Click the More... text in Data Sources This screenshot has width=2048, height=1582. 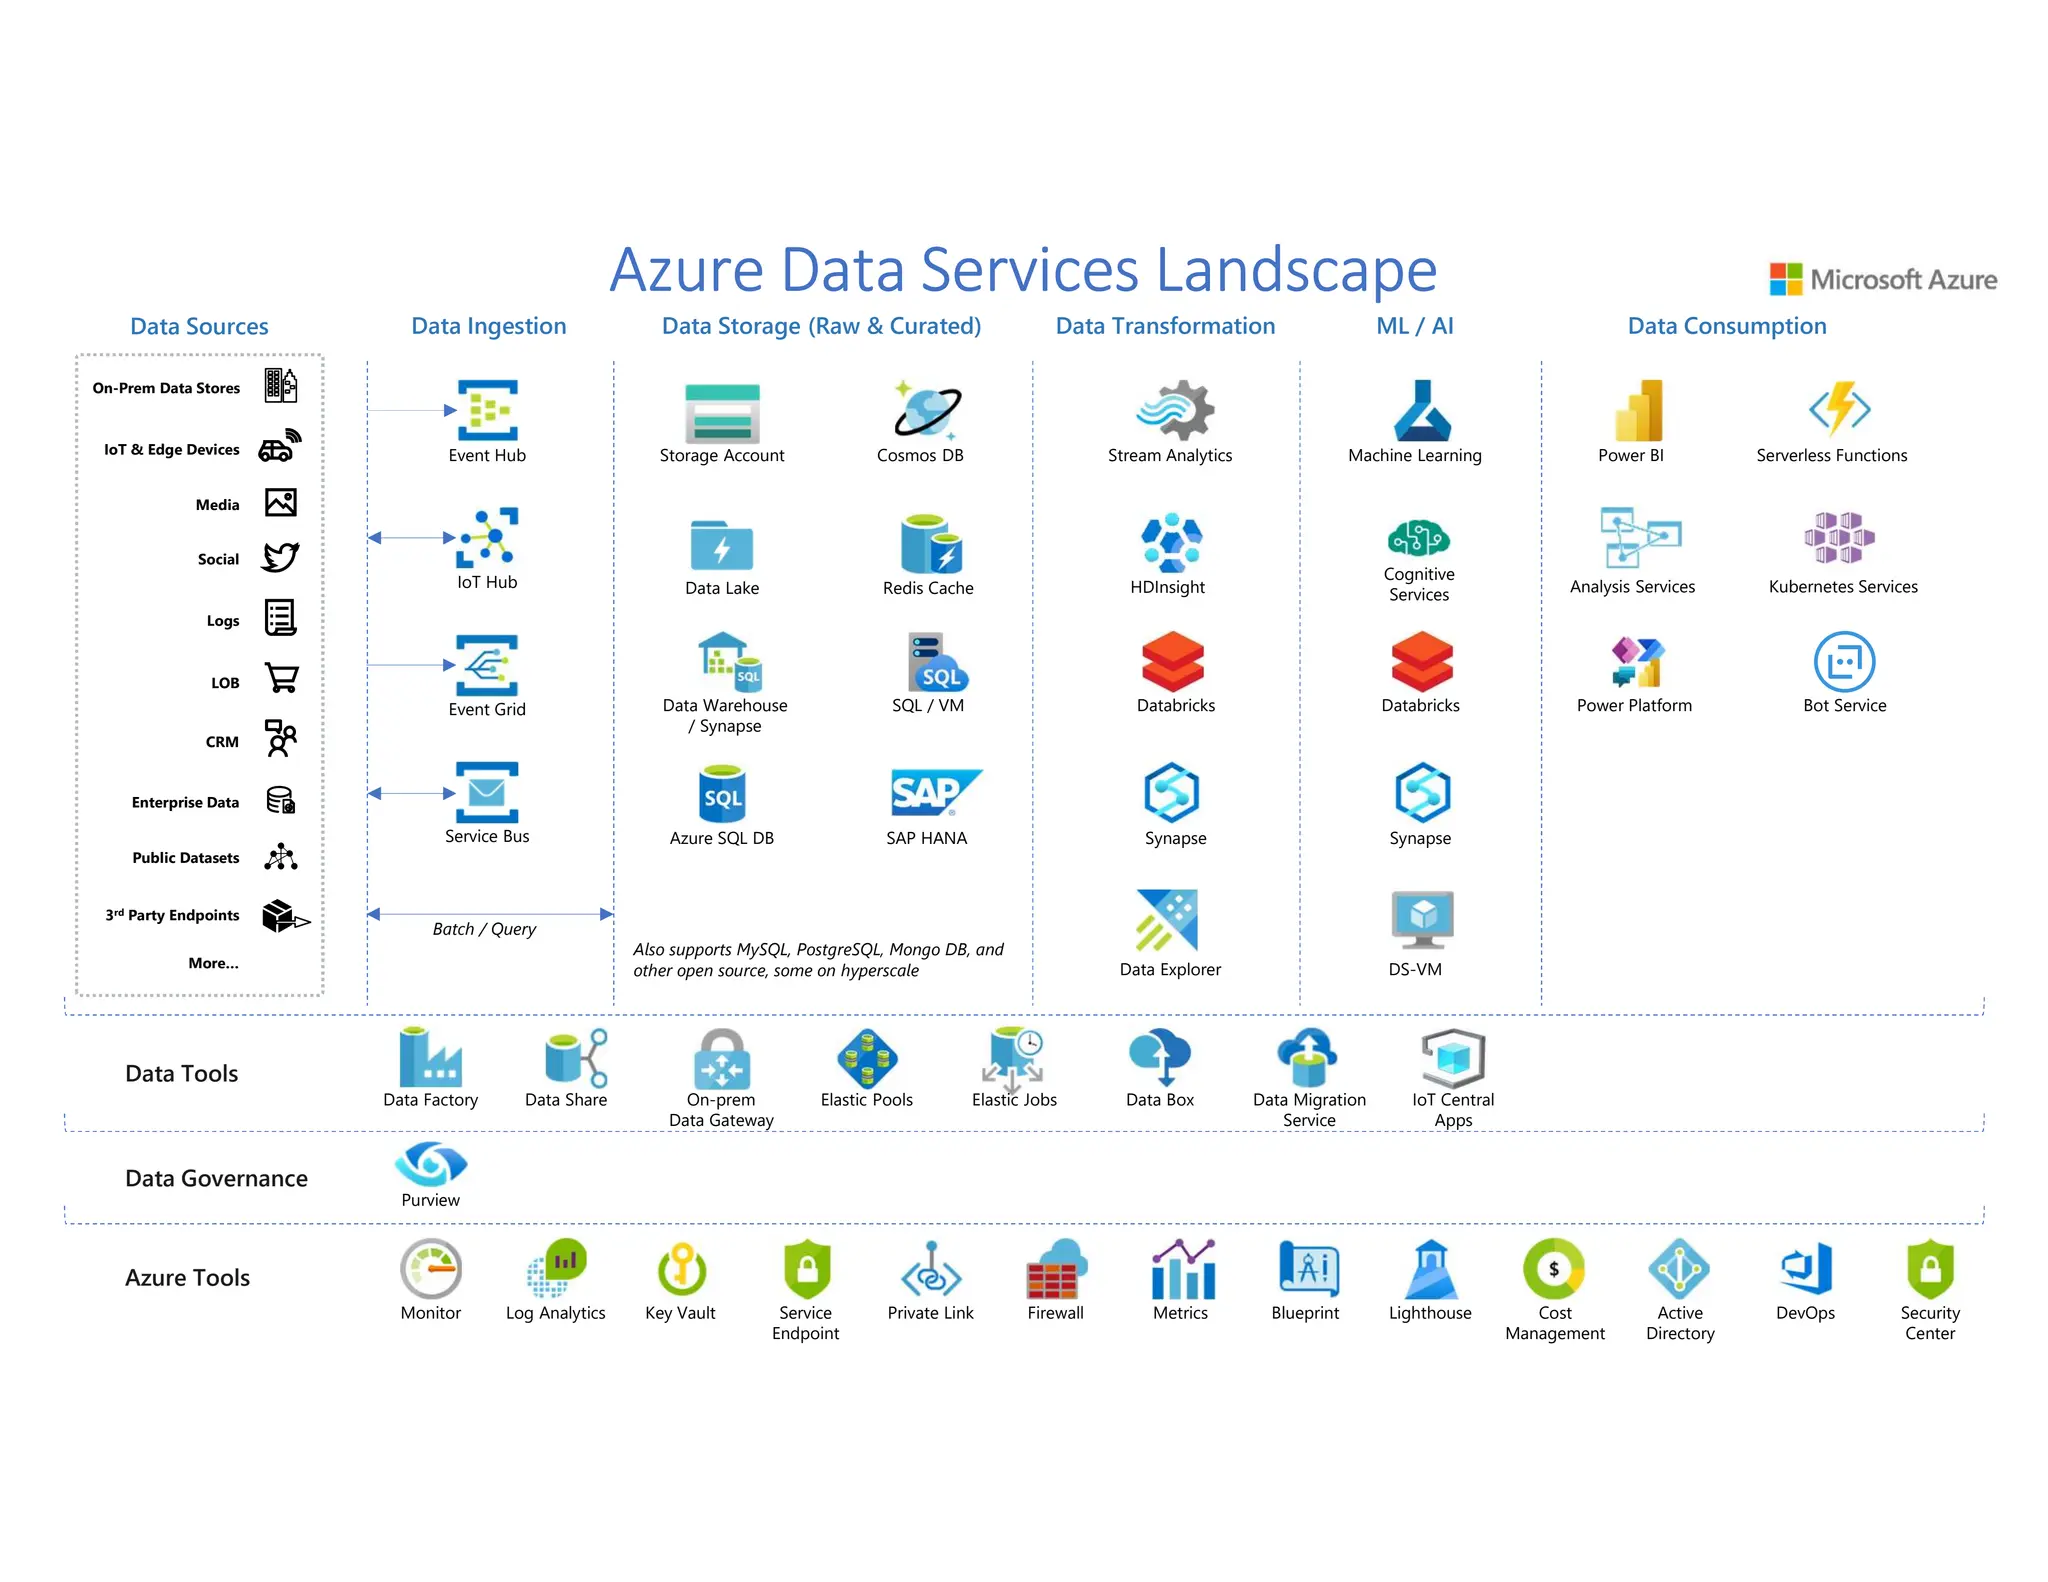(213, 963)
